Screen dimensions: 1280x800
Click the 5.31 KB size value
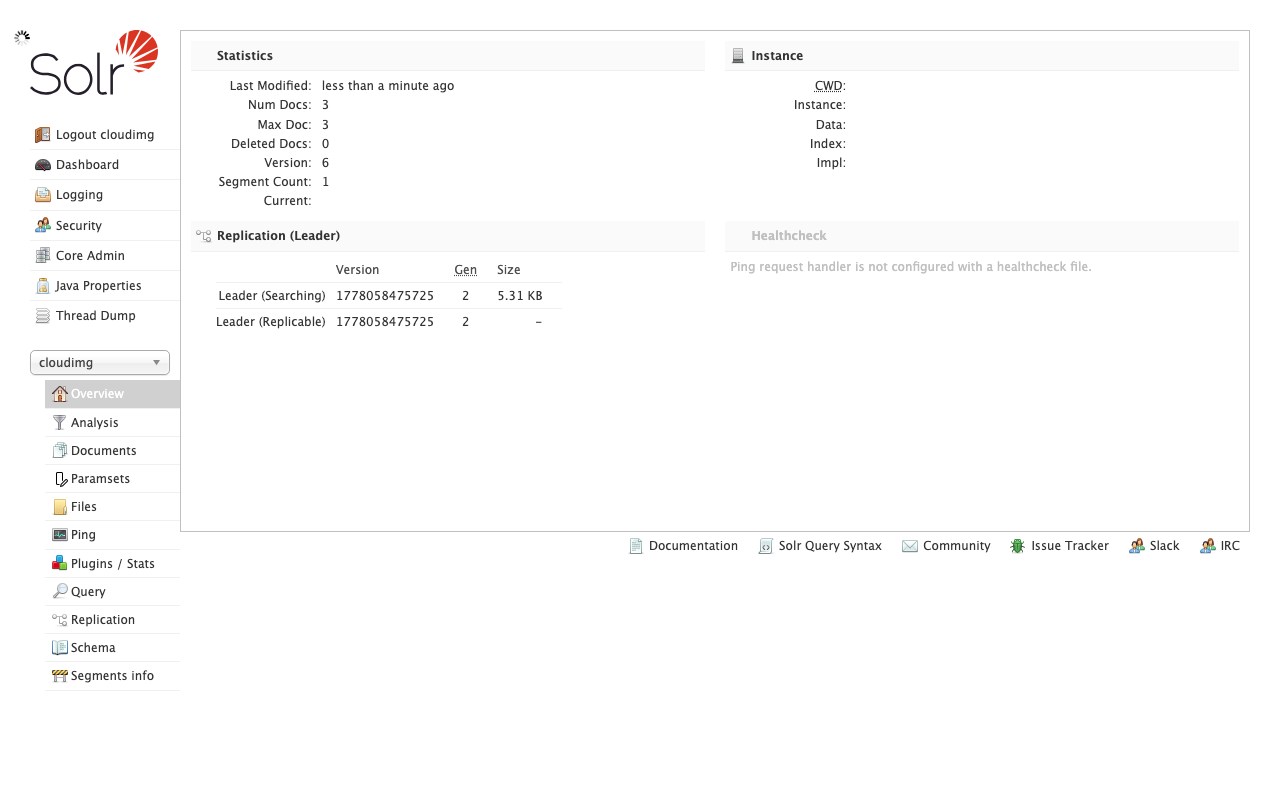520,296
